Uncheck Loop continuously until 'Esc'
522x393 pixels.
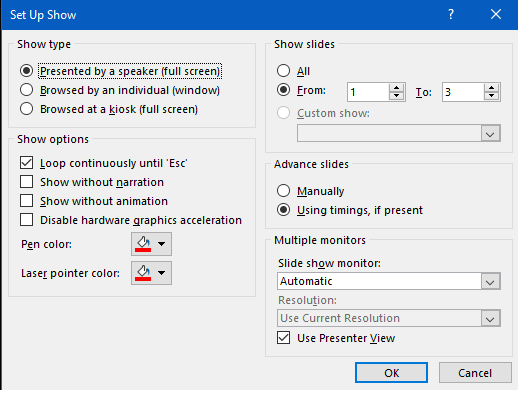click(x=26, y=163)
